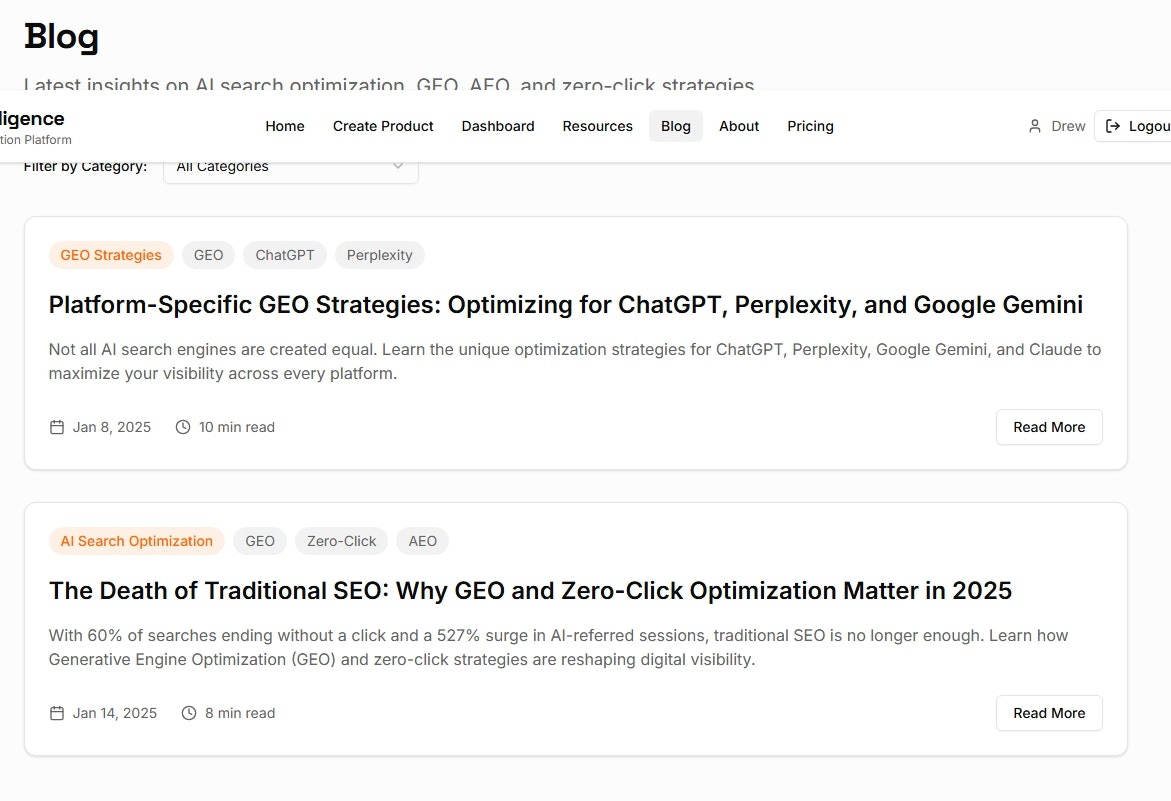Click the calendar icon next to Jan 14, 2025

[x=57, y=713]
